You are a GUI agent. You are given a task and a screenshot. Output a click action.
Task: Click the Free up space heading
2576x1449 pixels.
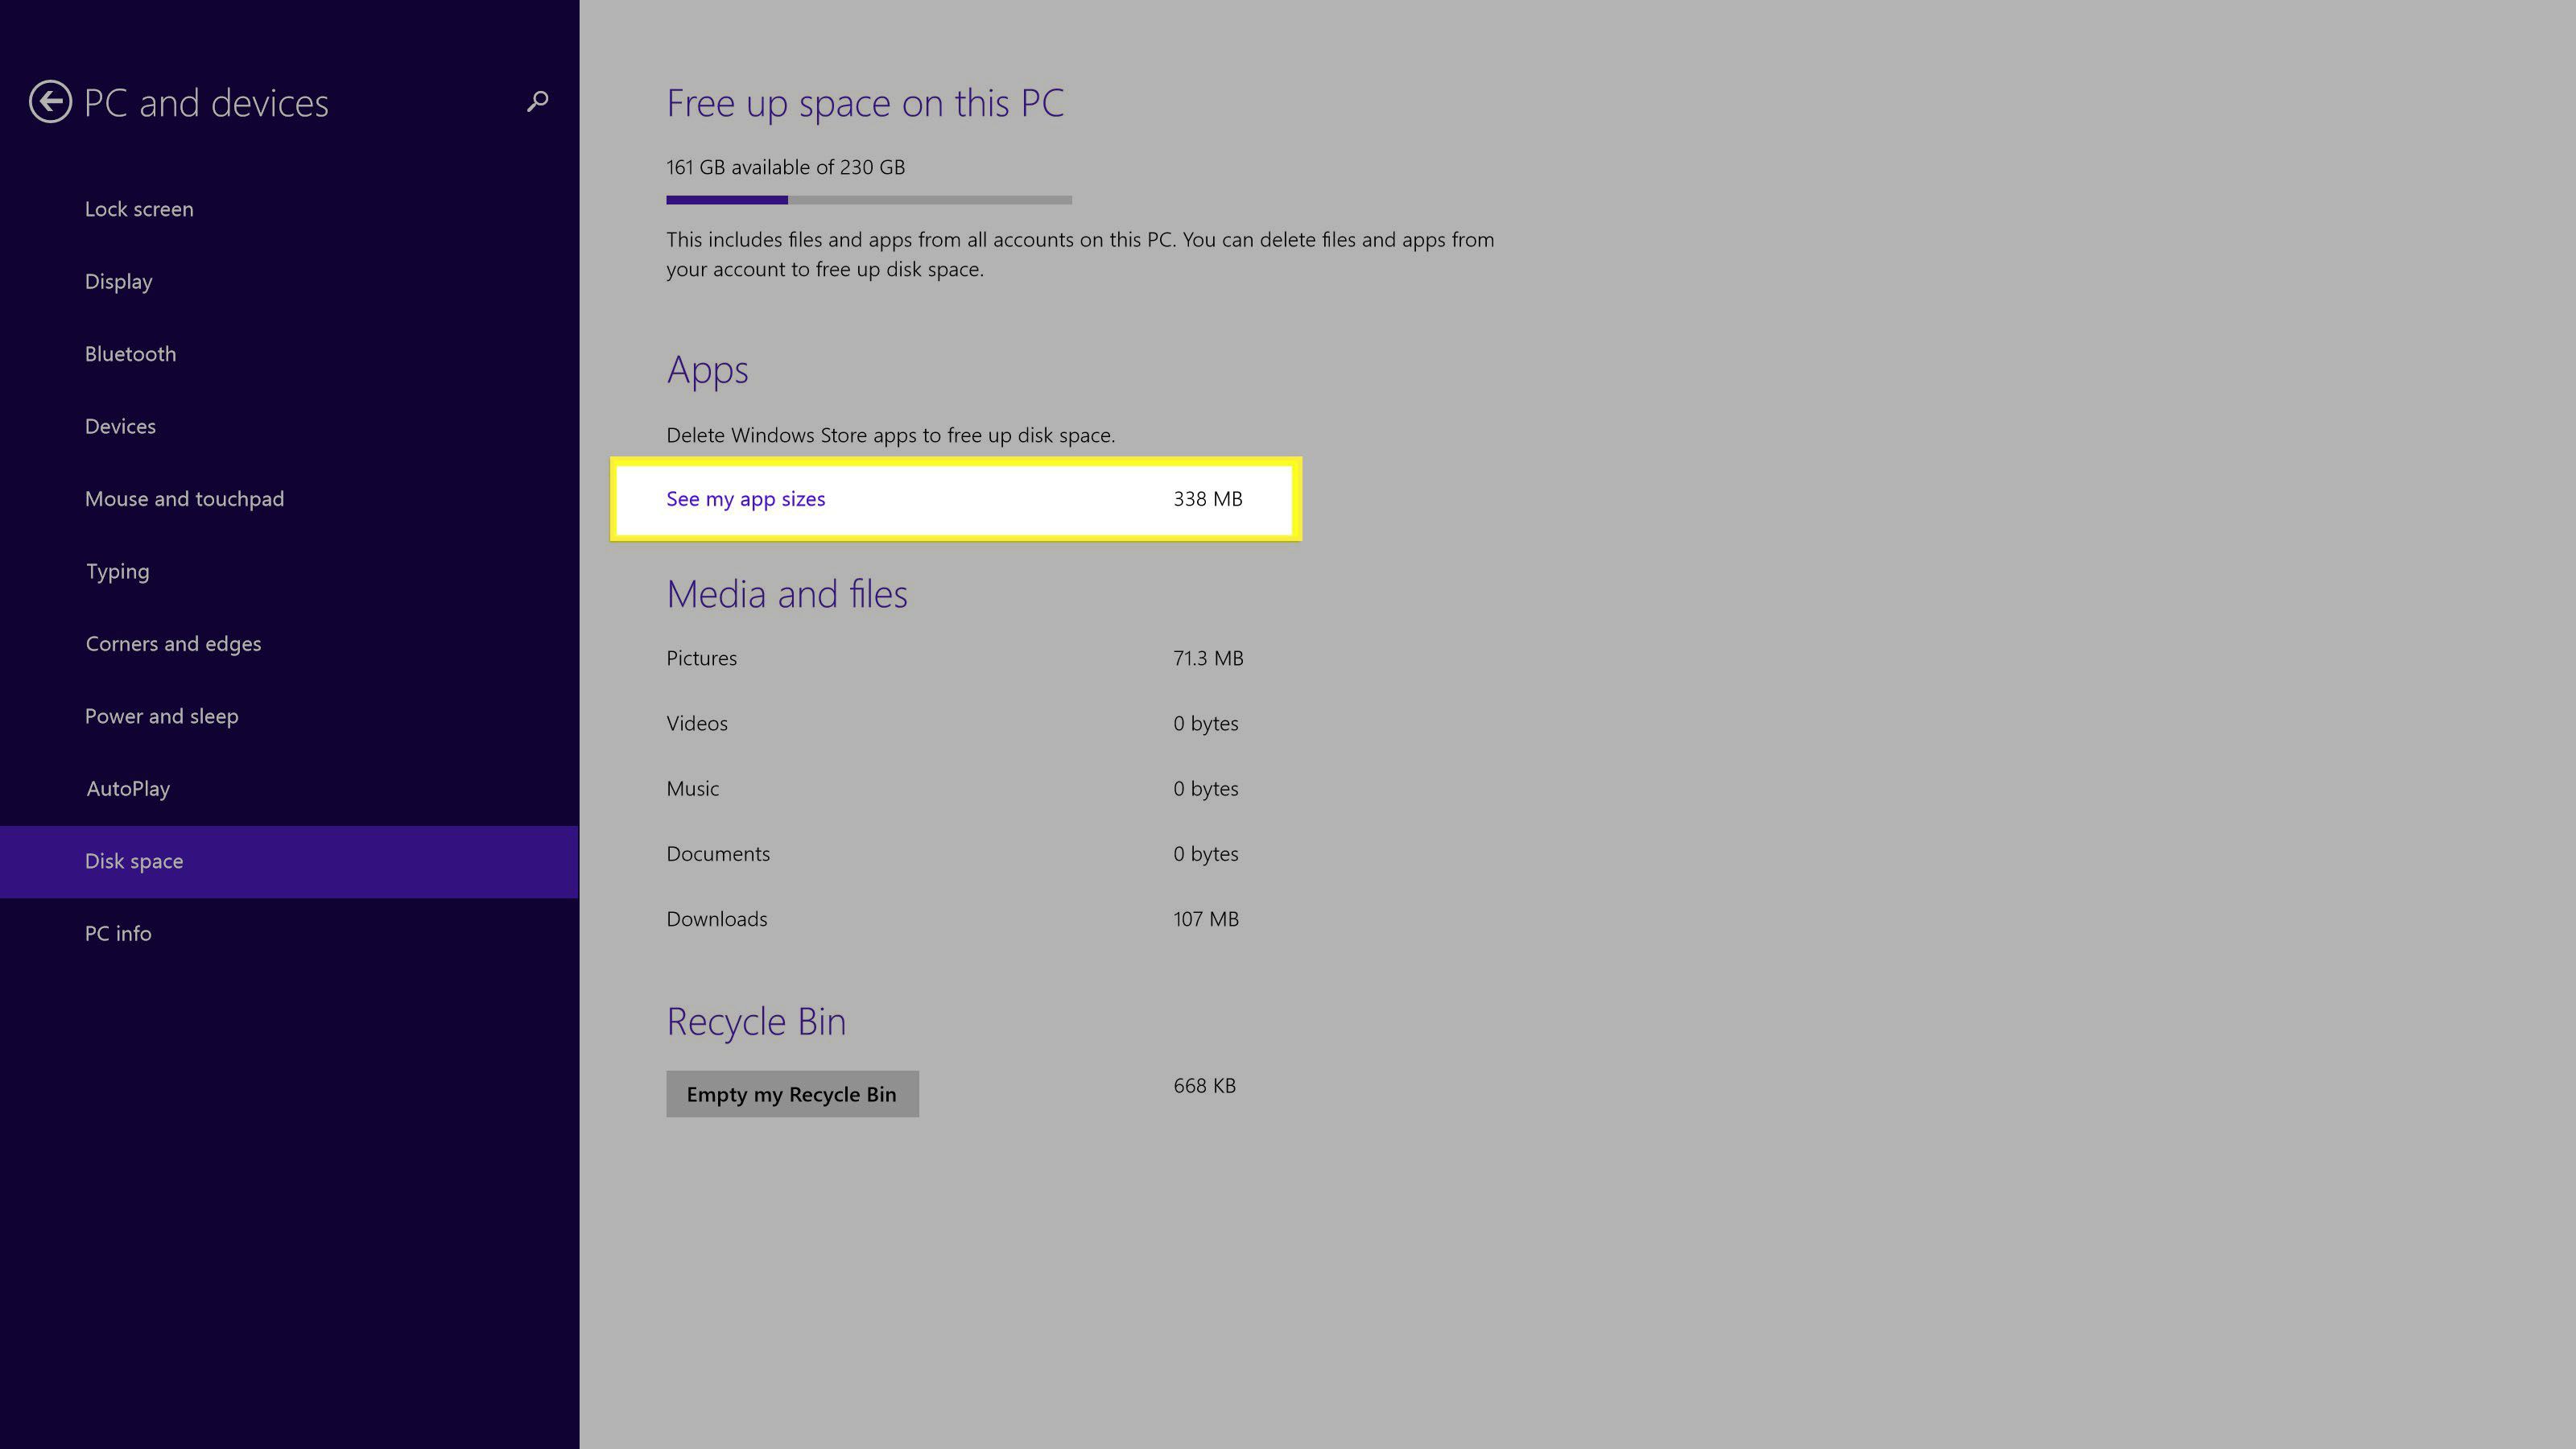[865, 103]
